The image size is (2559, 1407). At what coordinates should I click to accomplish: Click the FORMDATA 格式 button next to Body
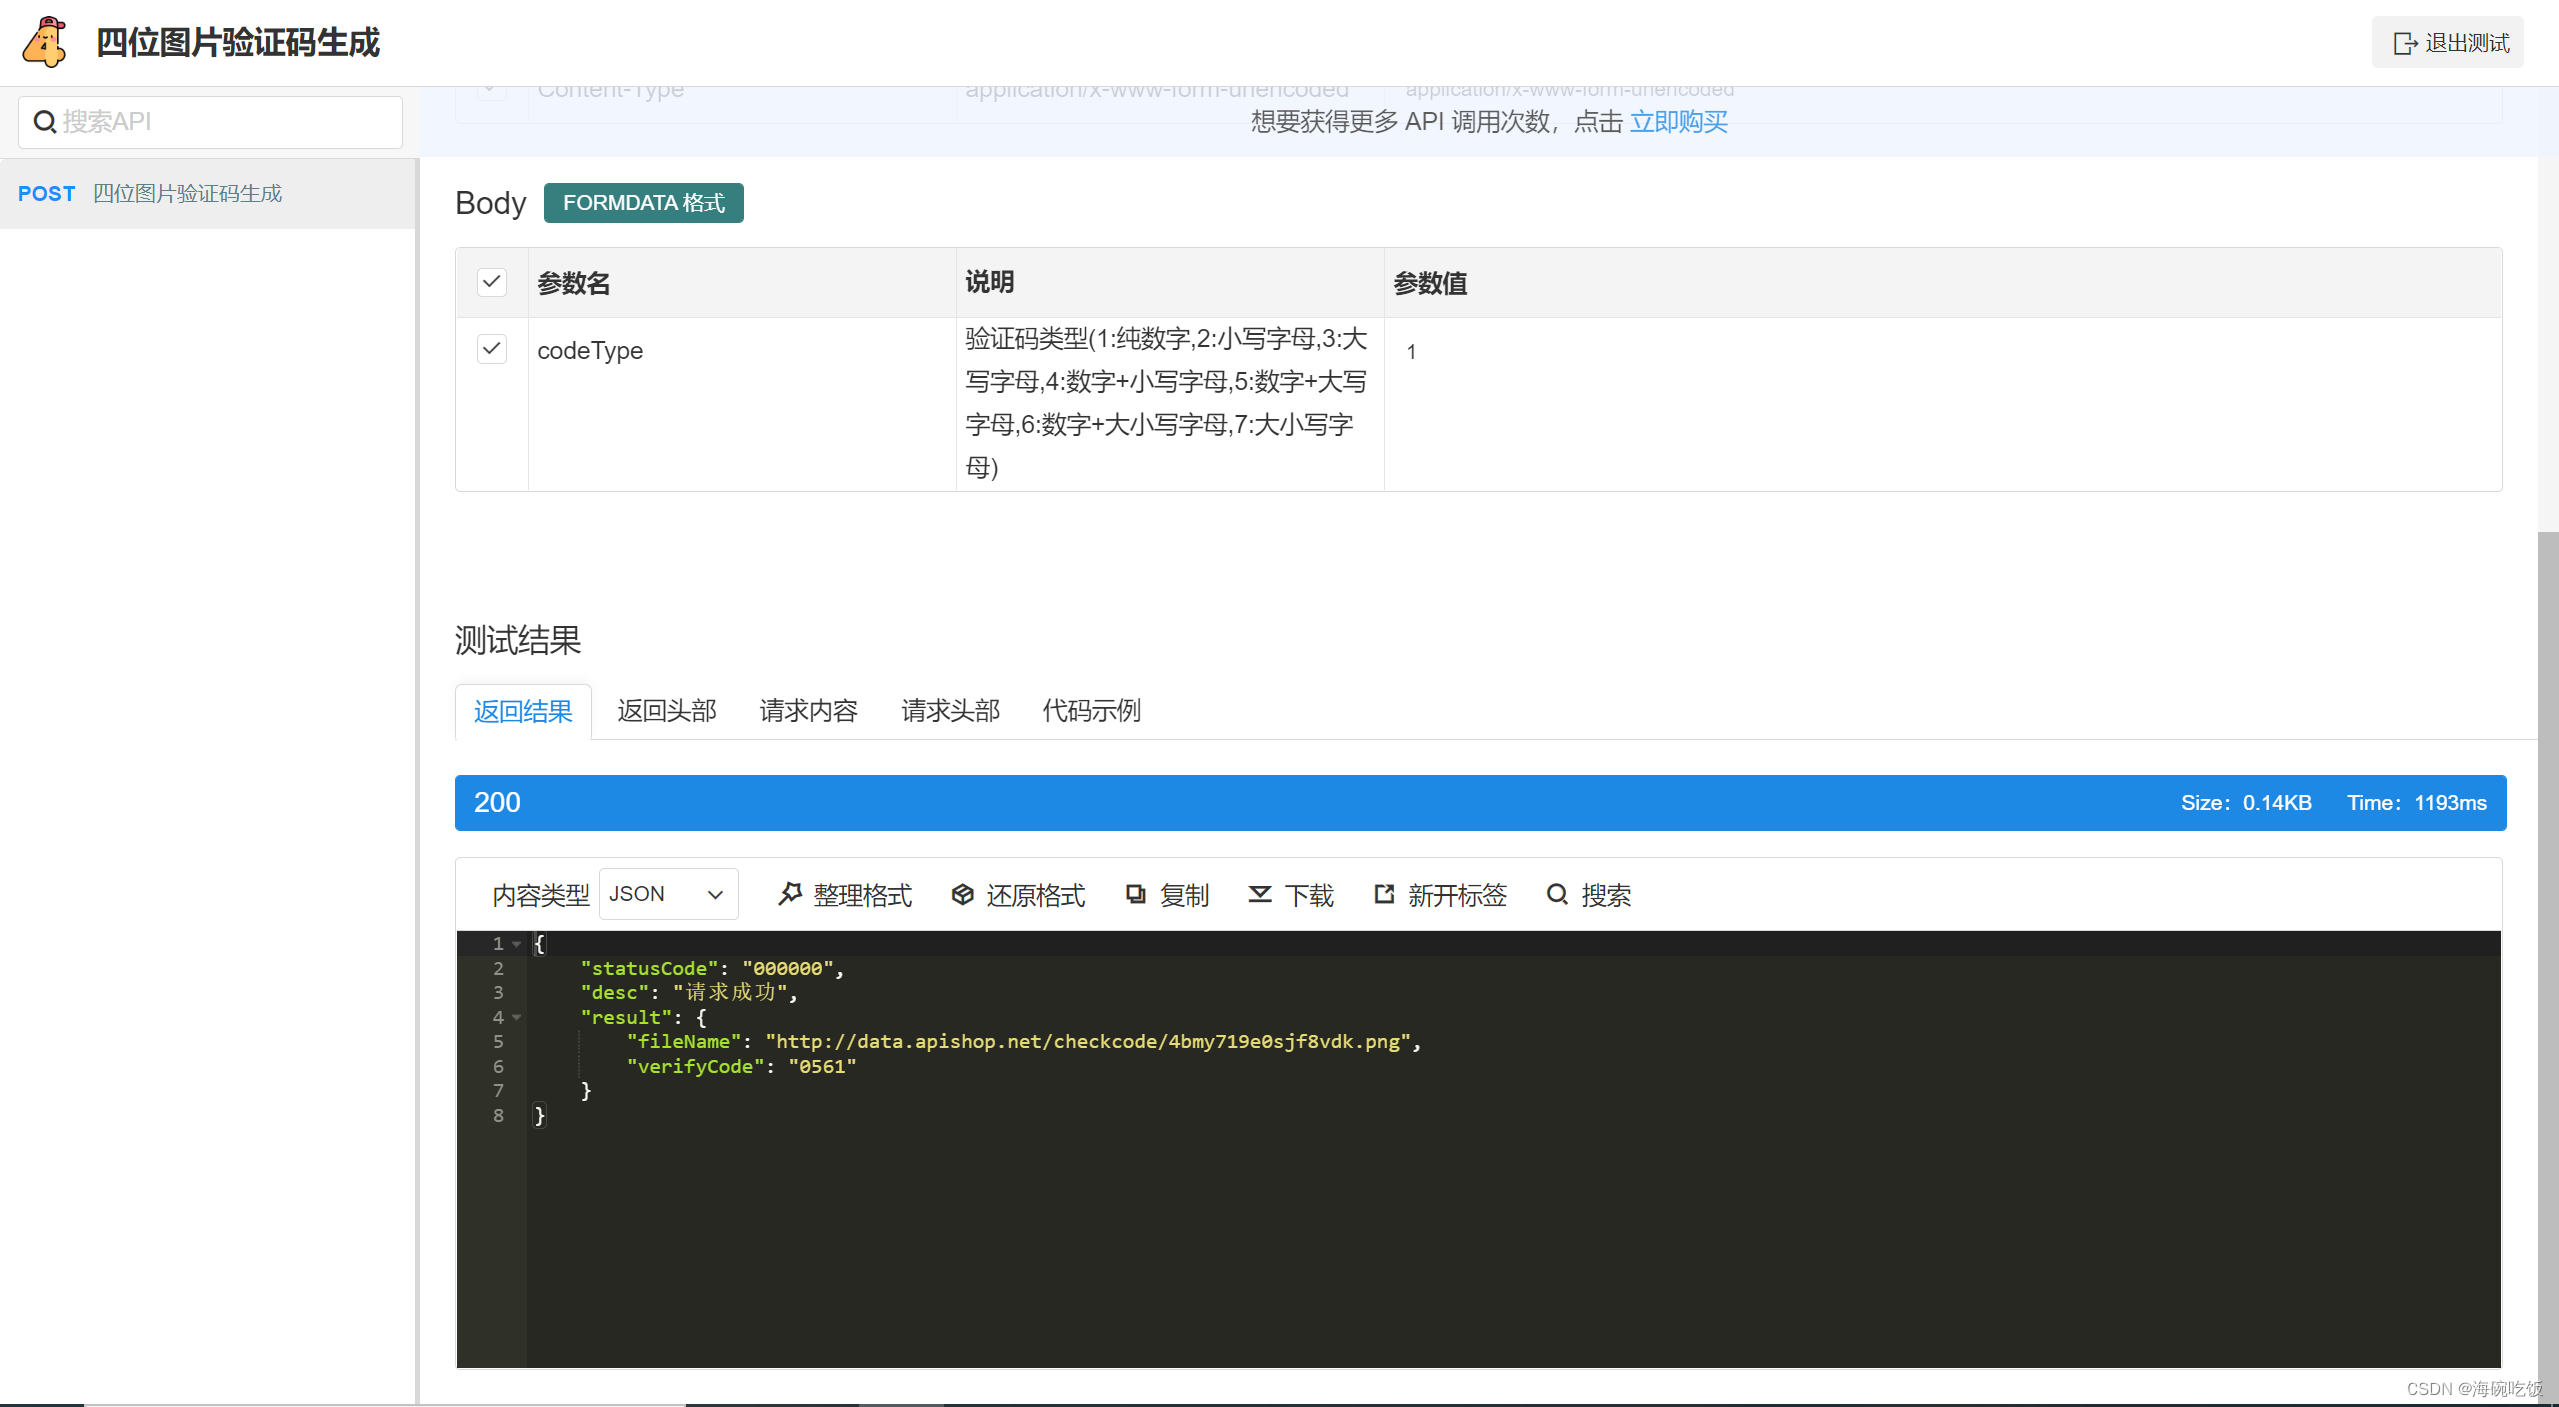(x=643, y=202)
